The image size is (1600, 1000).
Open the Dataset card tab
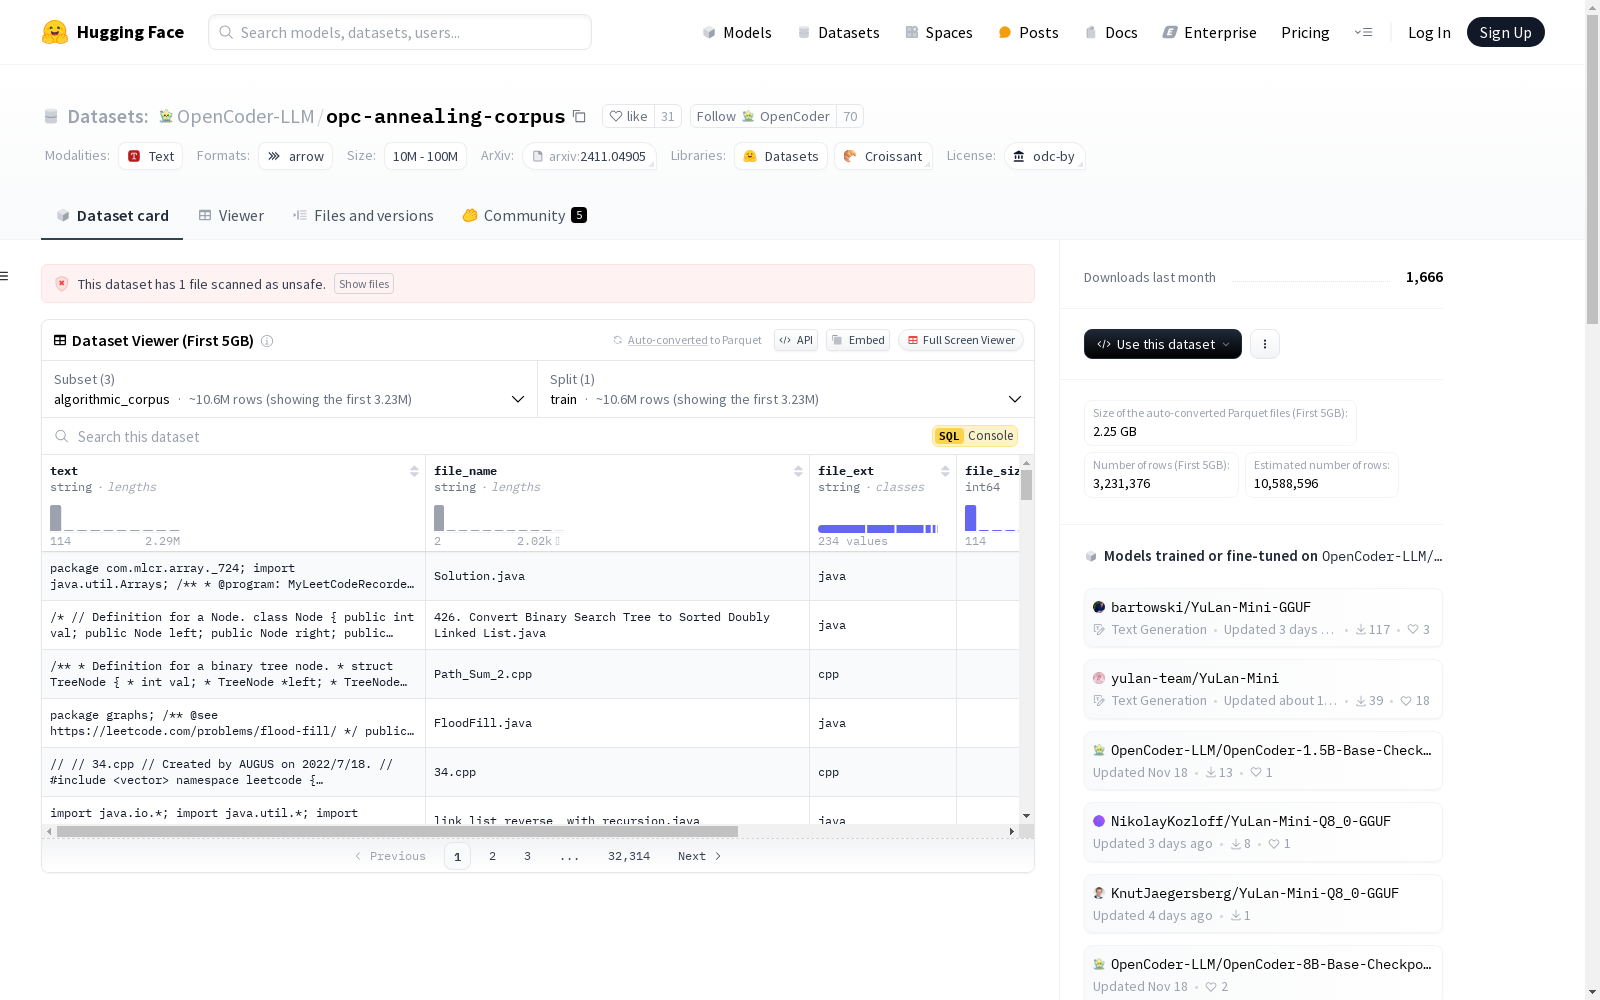pyautogui.click(x=112, y=216)
